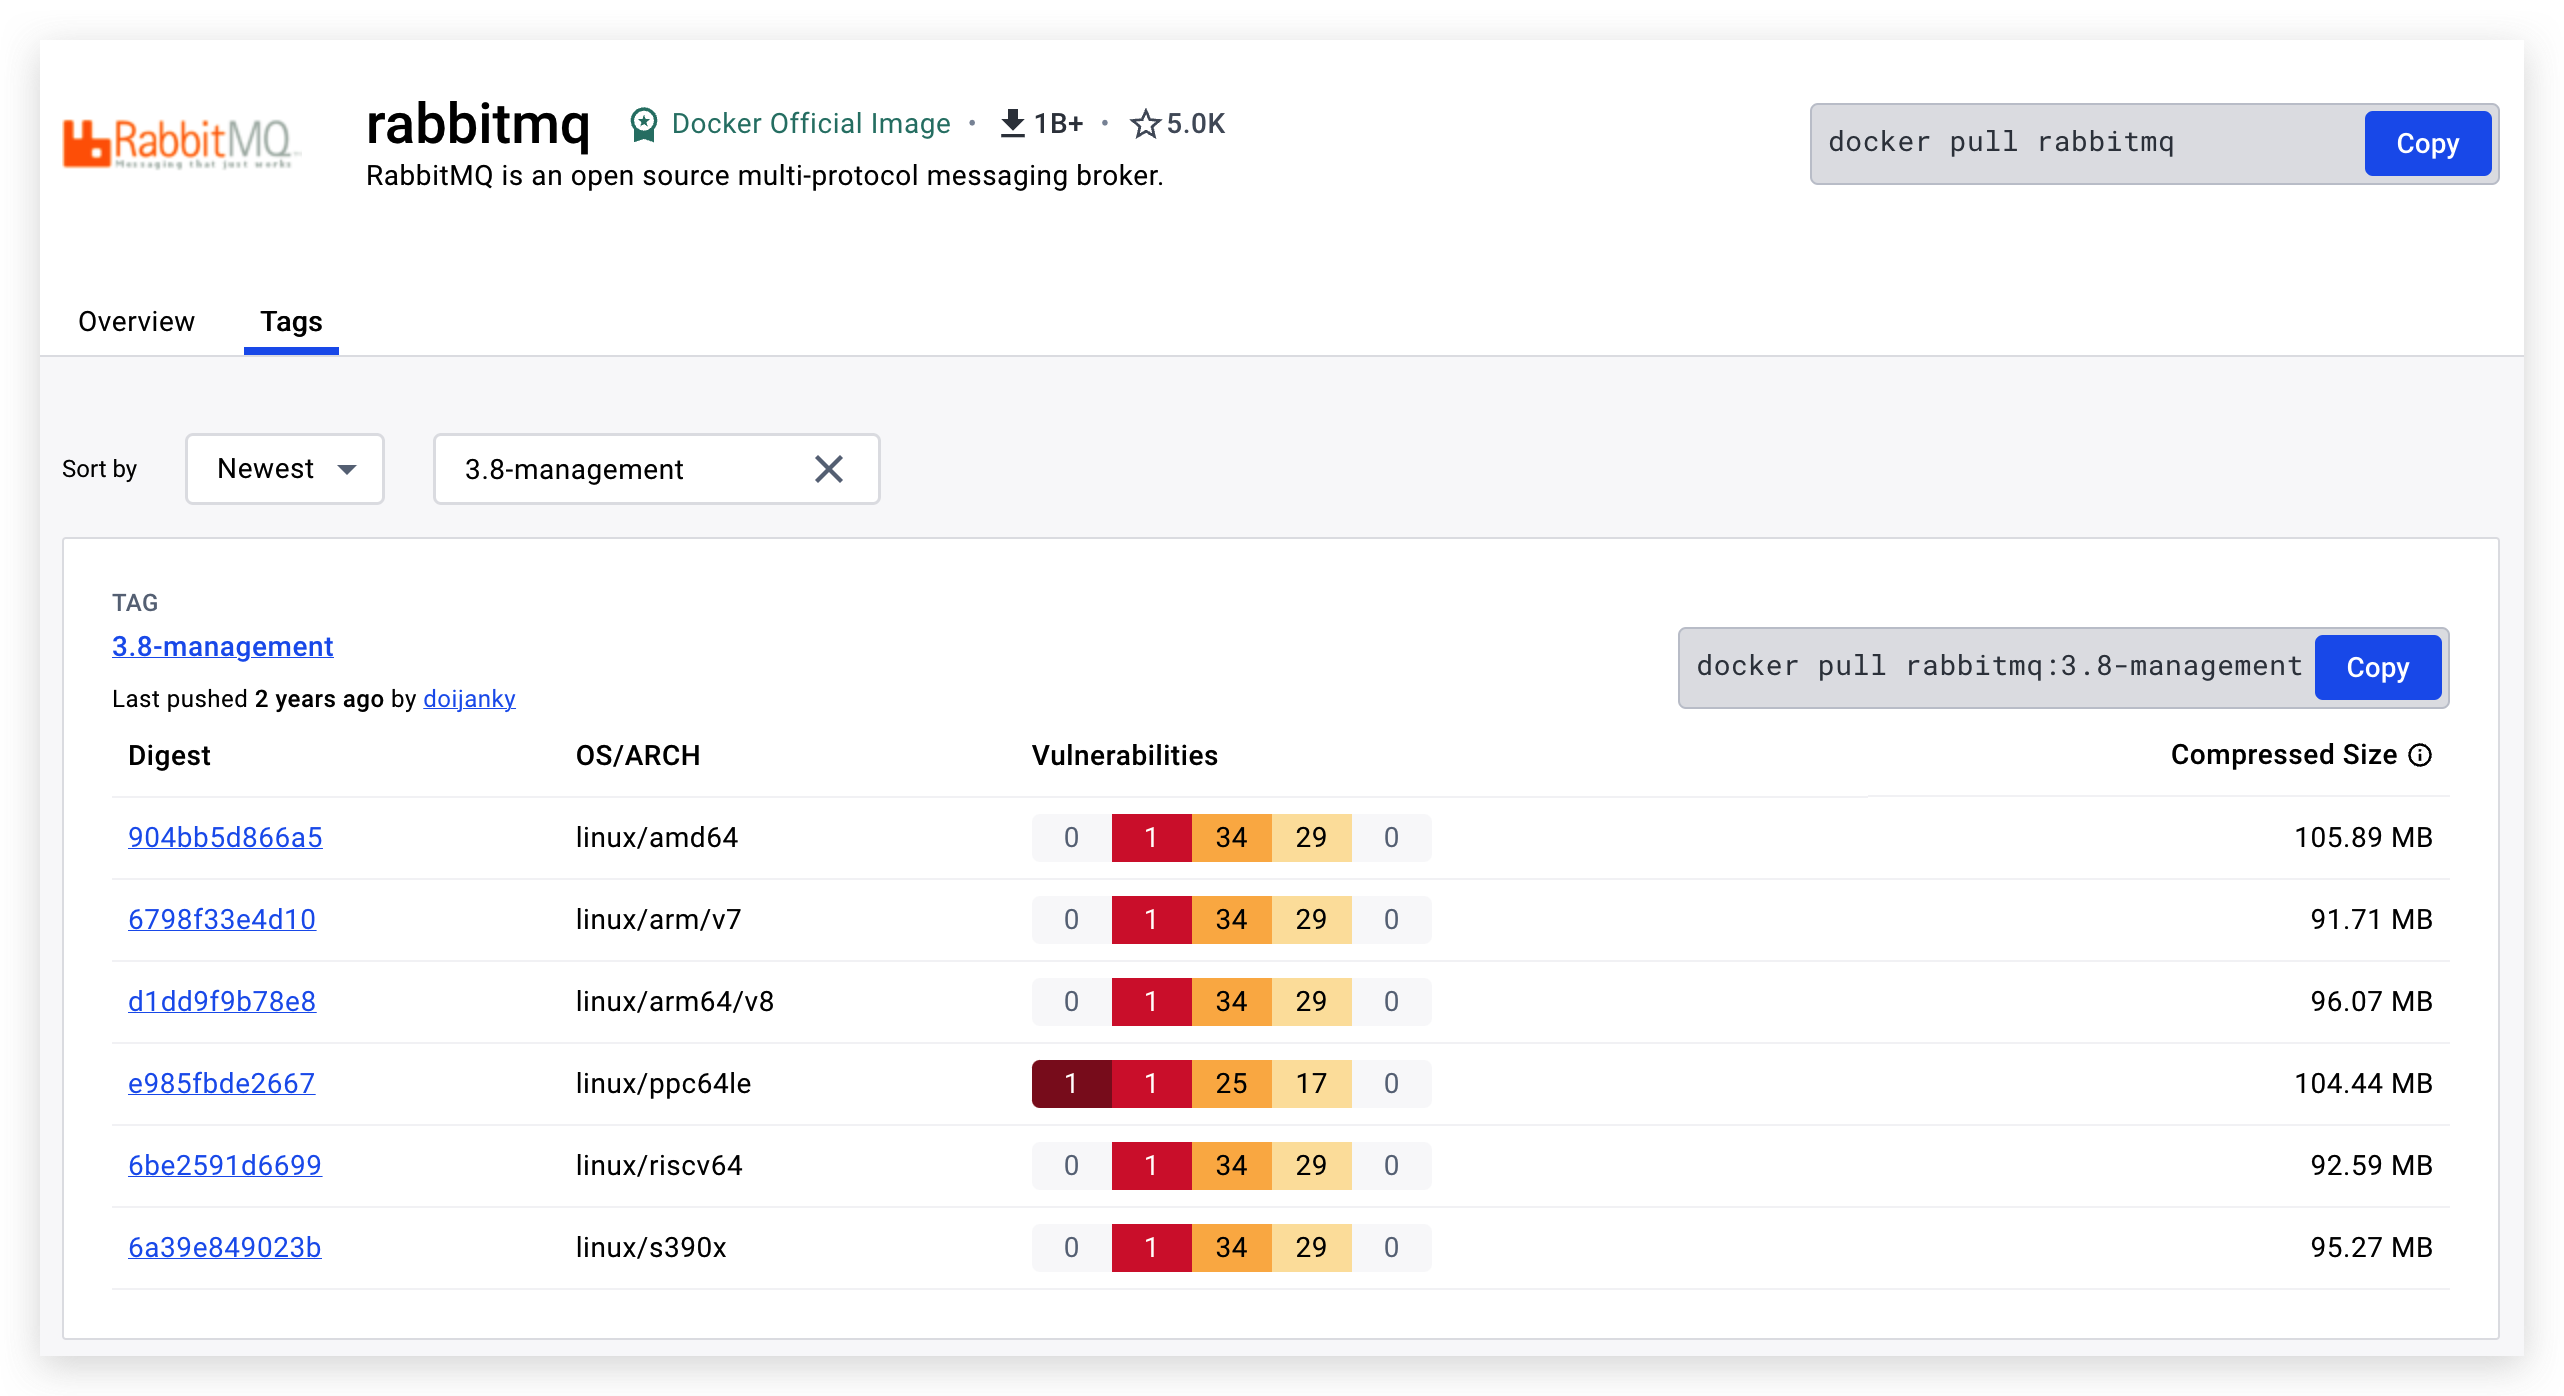Click the RabbitMQ logo image
This screenshot has height=1396, width=2564.
(x=180, y=143)
